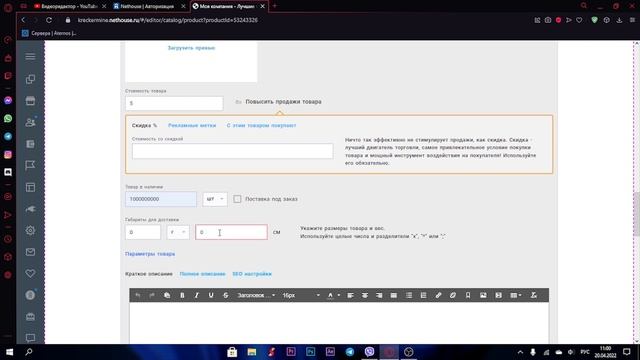Screen dimensions: 640x360
Task: Select the 'Краткое описание' tab
Action: (149, 274)
